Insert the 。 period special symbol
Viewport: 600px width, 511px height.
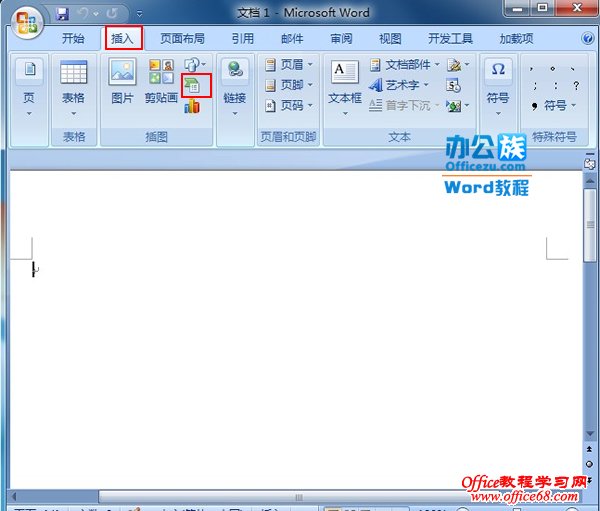click(552, 69)
